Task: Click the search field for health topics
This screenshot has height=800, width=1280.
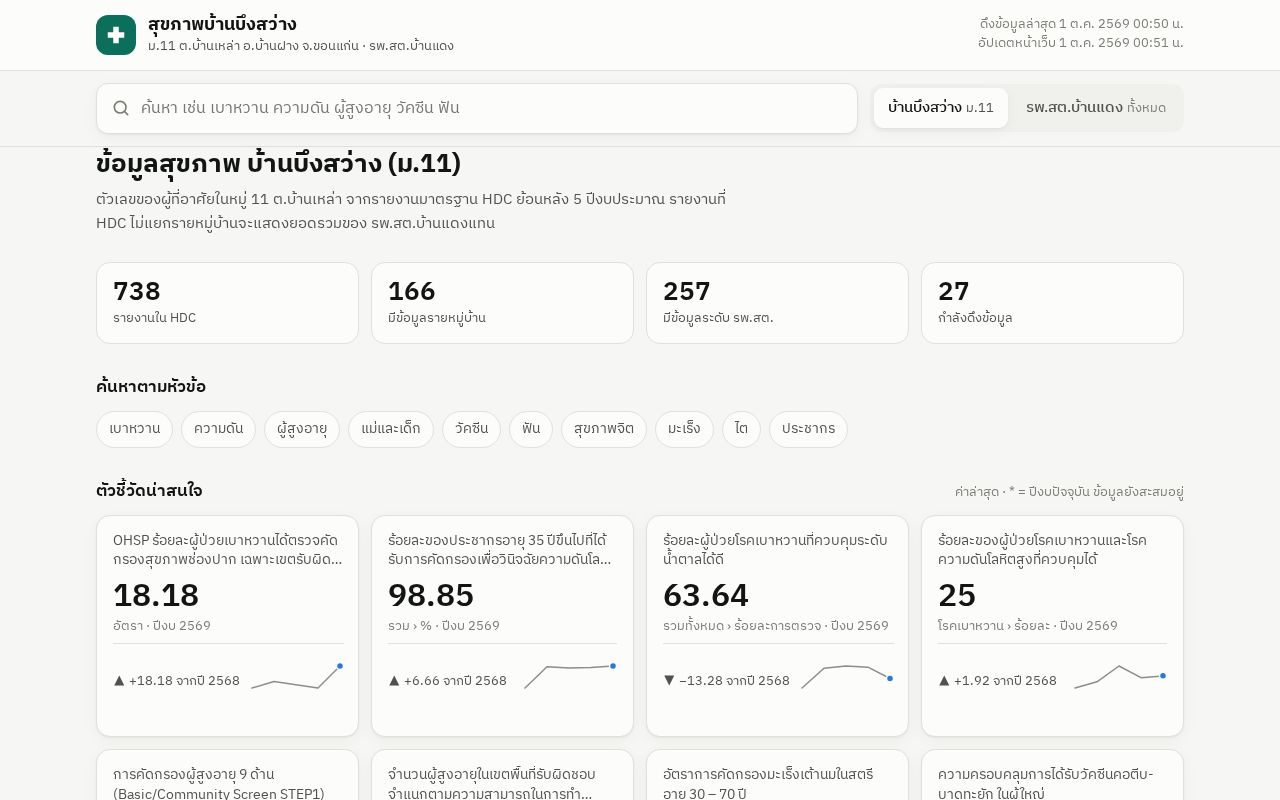Action: coord(477,108)
